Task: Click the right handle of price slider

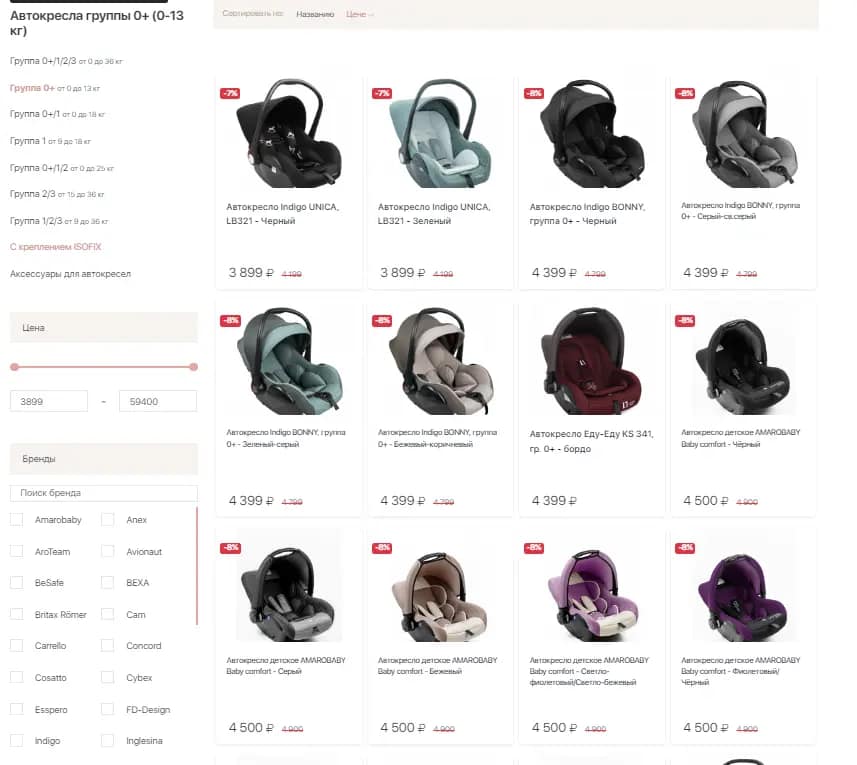Action: (193, 367)
